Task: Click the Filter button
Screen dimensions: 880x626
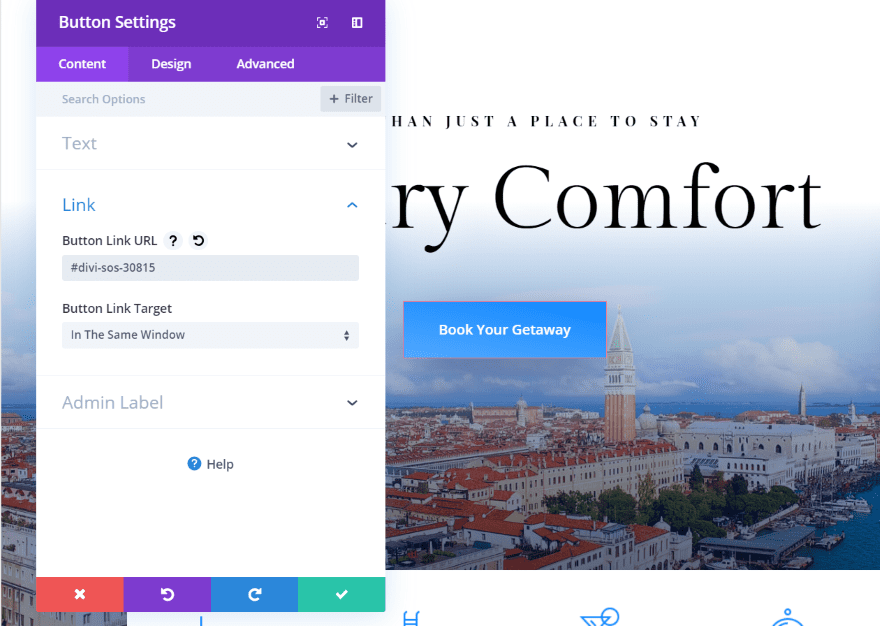Action: [351, 99]
